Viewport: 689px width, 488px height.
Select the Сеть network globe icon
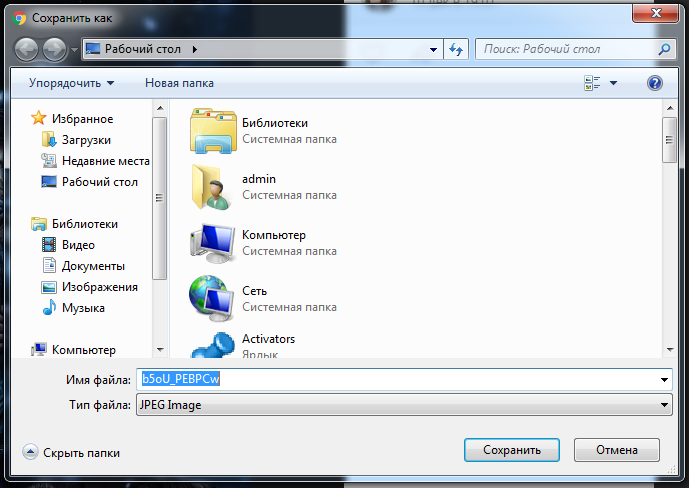coord(212,298)
